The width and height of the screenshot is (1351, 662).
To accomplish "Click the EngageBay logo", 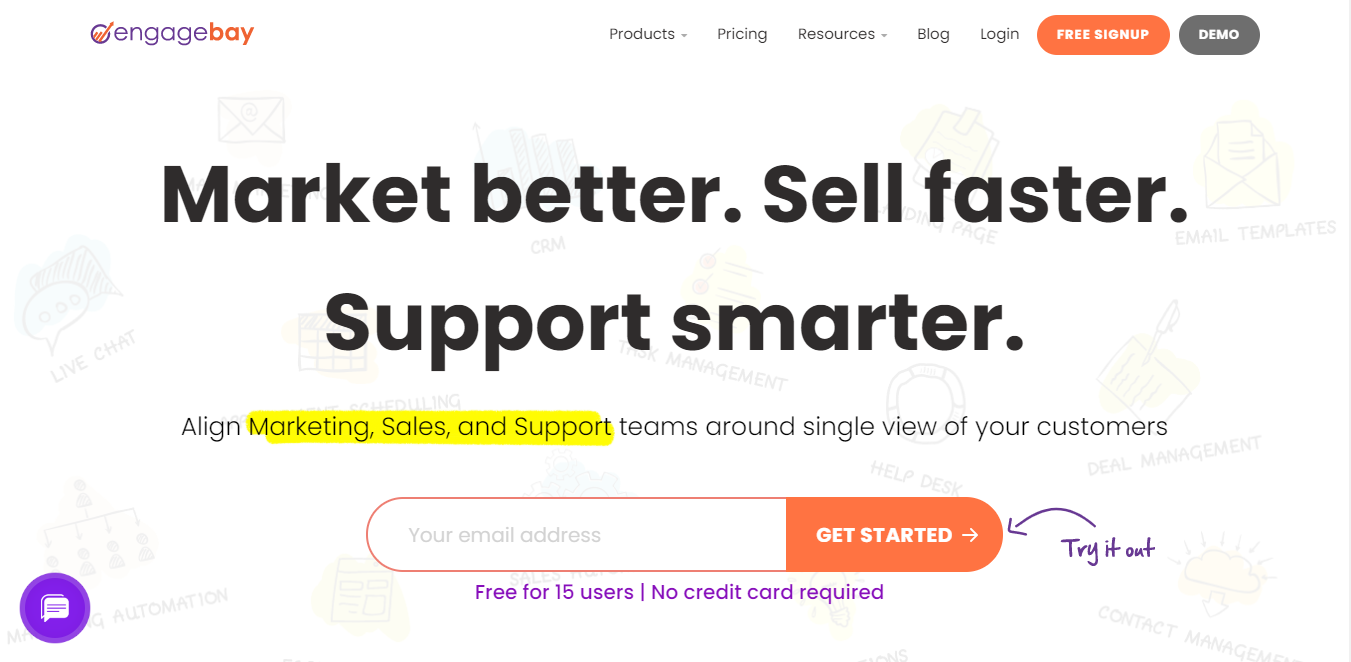I will point(171,33).
